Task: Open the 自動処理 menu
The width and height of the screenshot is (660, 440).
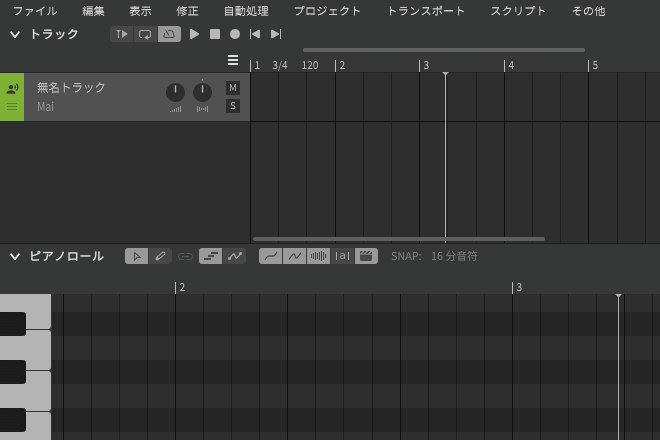Action: coord(246,11)
